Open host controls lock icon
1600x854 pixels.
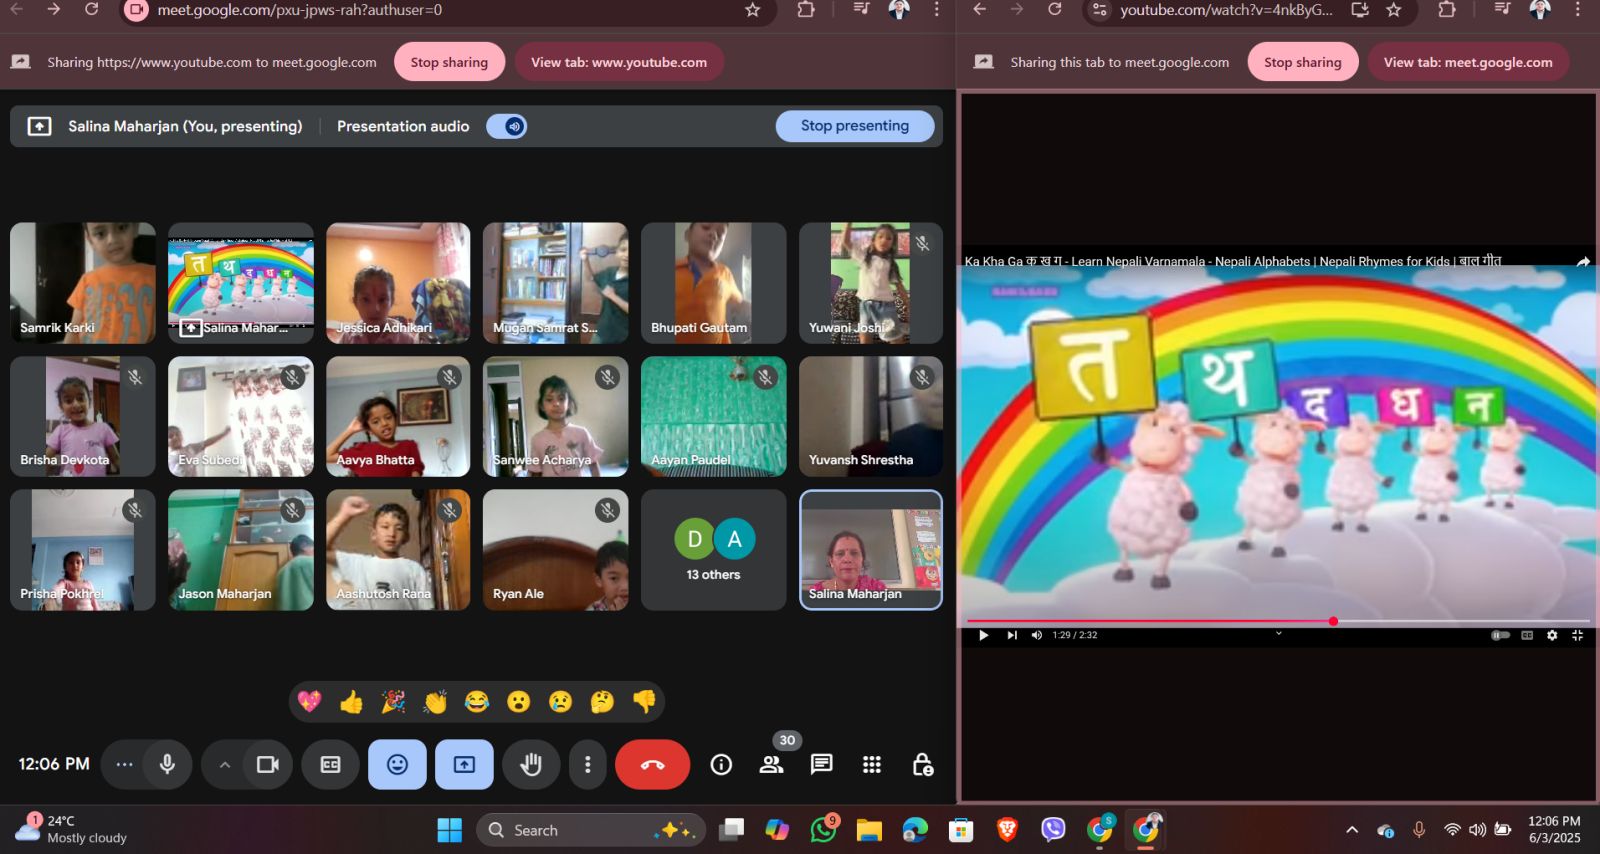[923, 765]
